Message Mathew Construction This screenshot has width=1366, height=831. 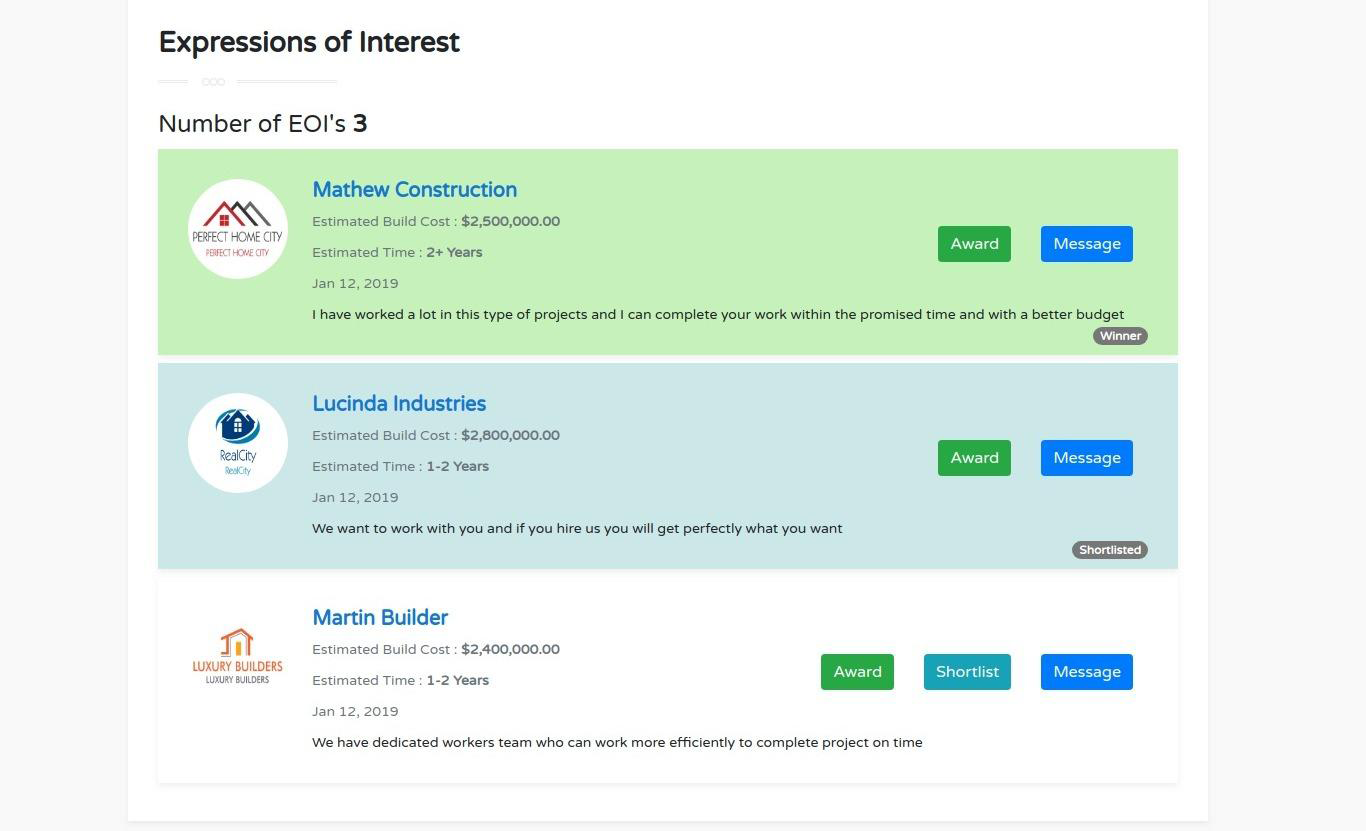[1086, 244]
